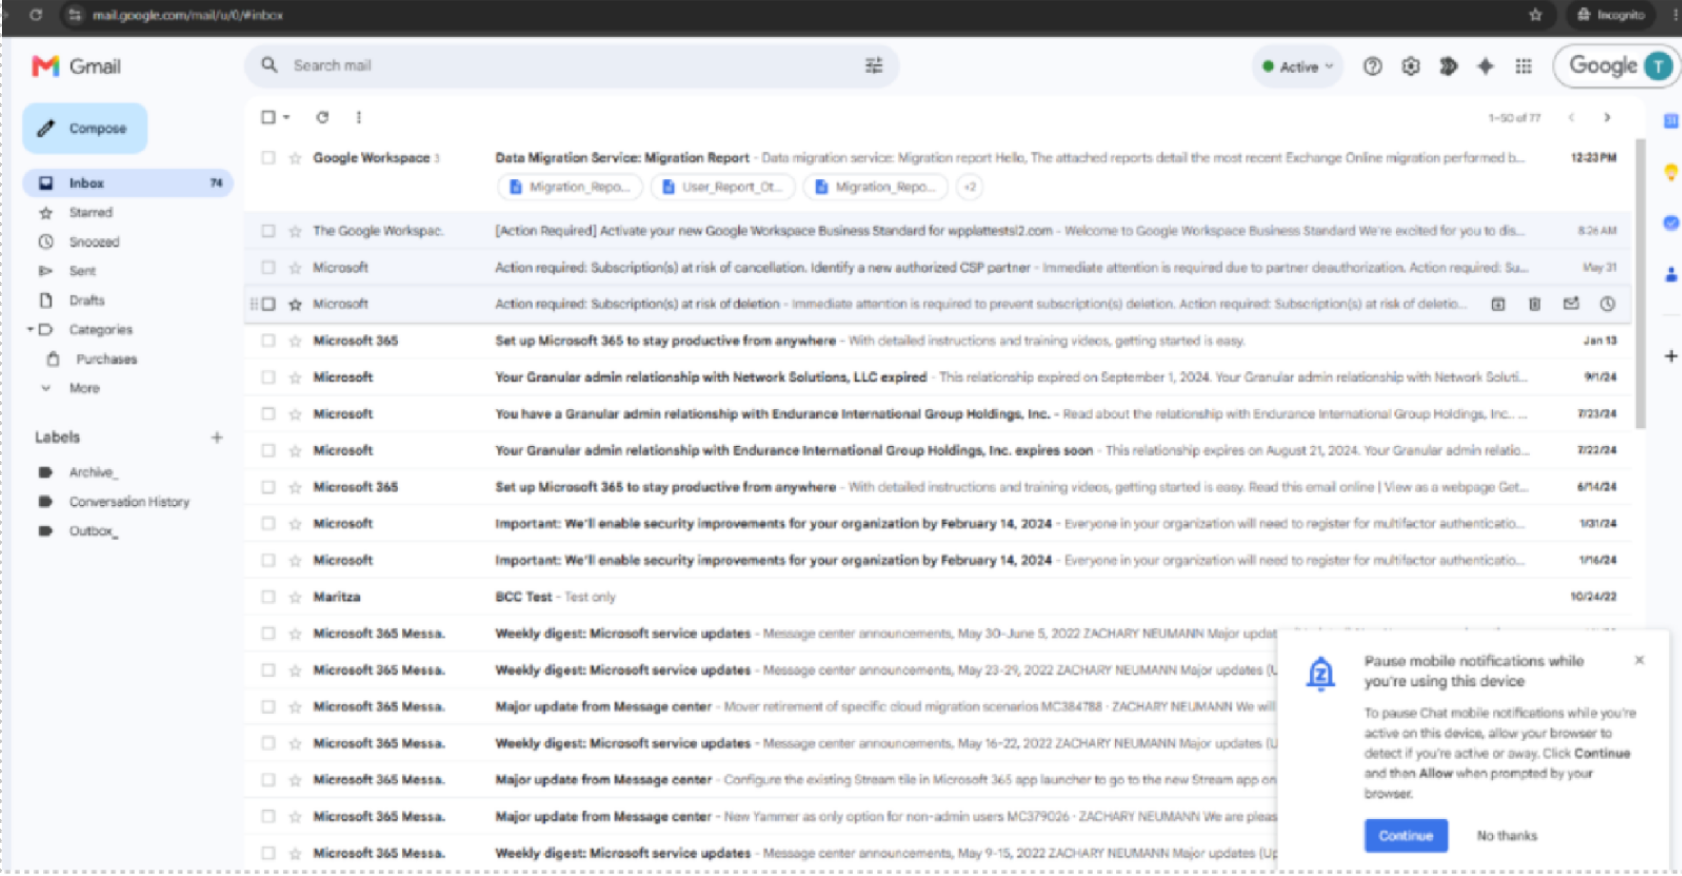Open search filter options icon

click(x=873, y=65)
